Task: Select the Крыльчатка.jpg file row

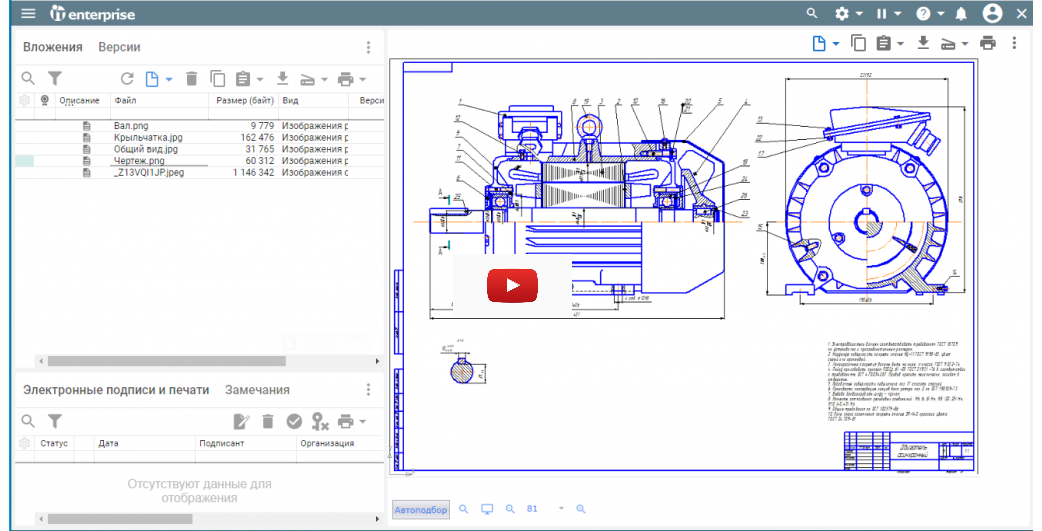Action: coord(148,137)
